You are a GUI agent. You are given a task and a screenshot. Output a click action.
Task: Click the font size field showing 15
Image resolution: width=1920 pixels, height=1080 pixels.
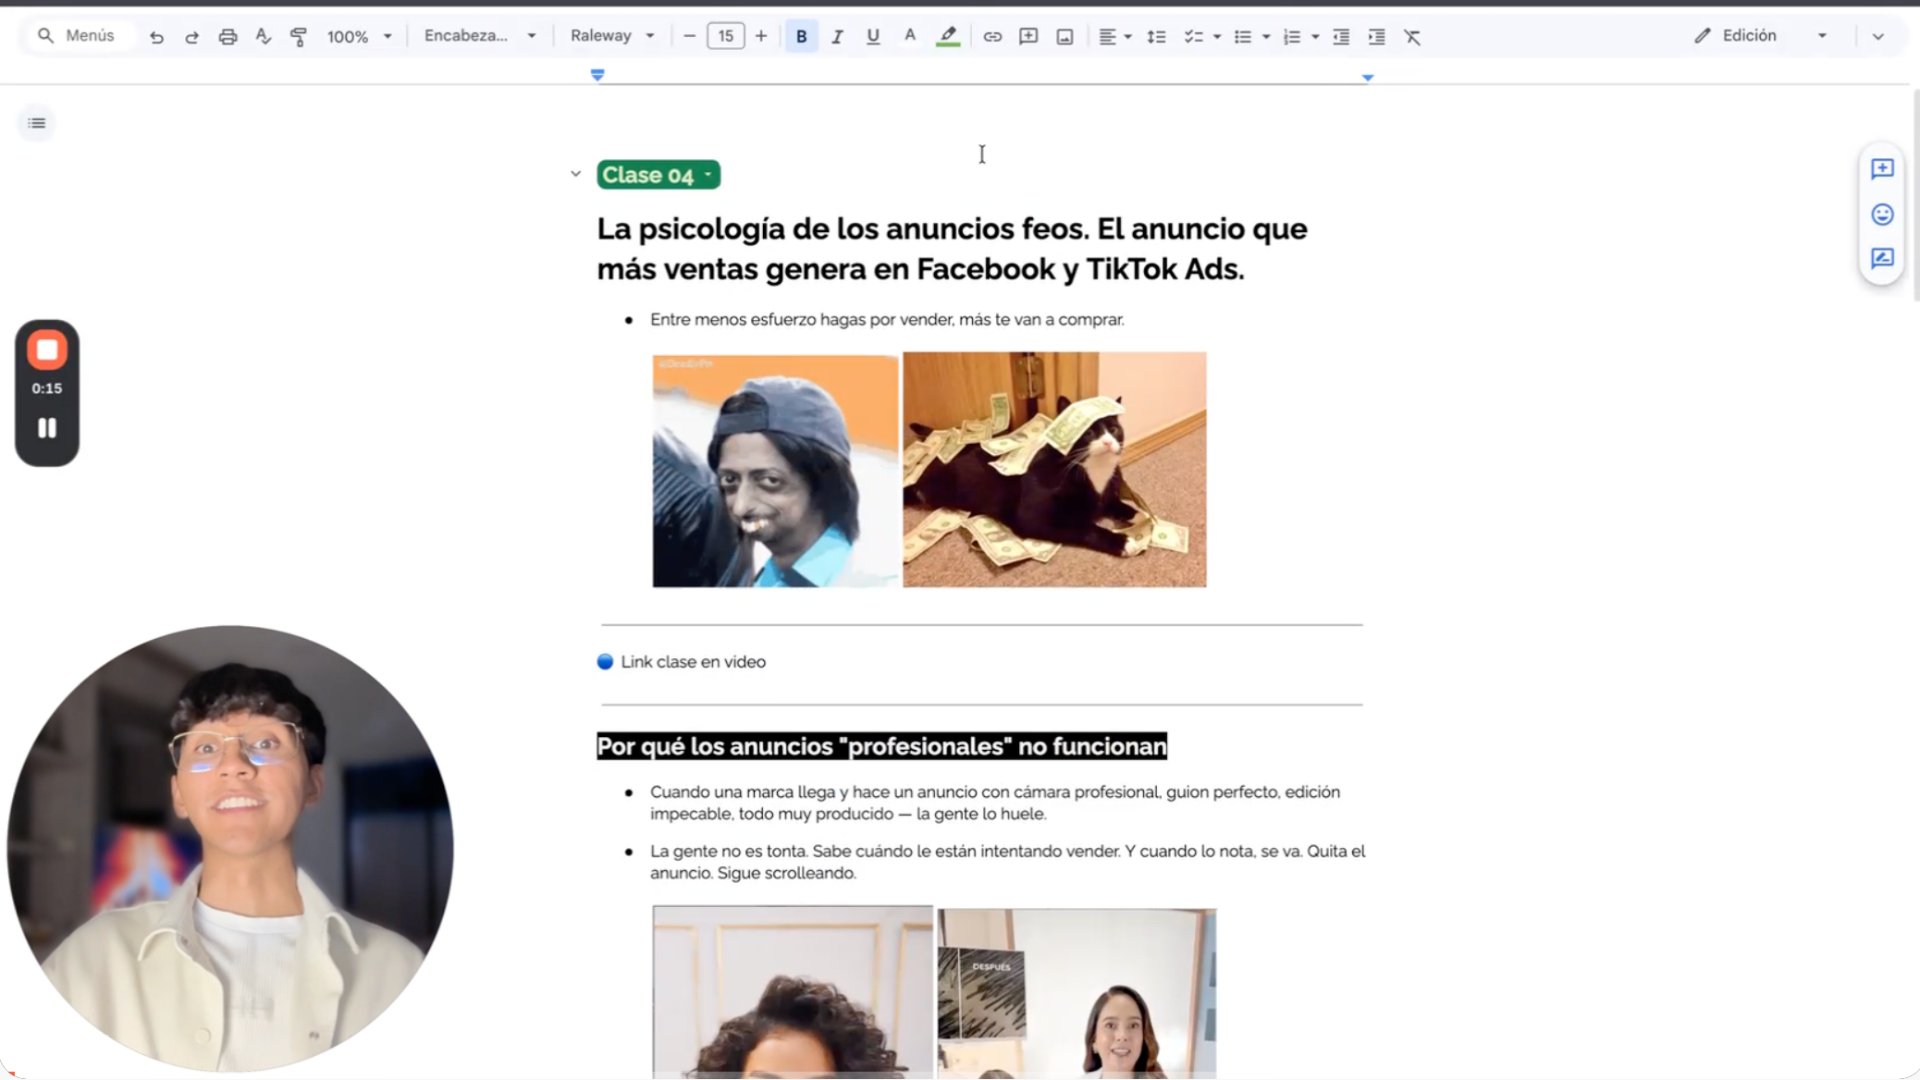pos(725,36)
